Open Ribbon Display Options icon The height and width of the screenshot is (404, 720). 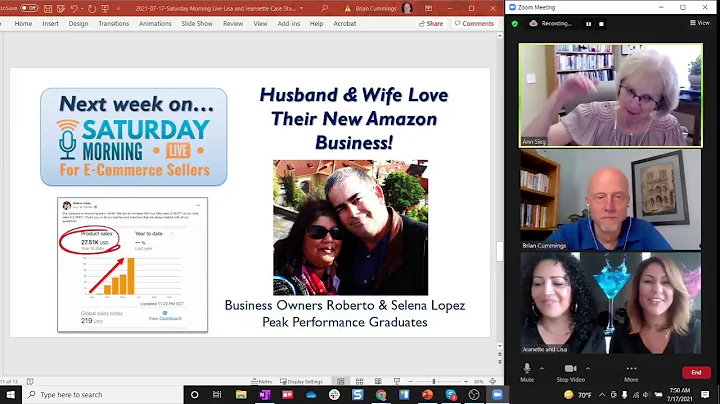pos(428,8)
